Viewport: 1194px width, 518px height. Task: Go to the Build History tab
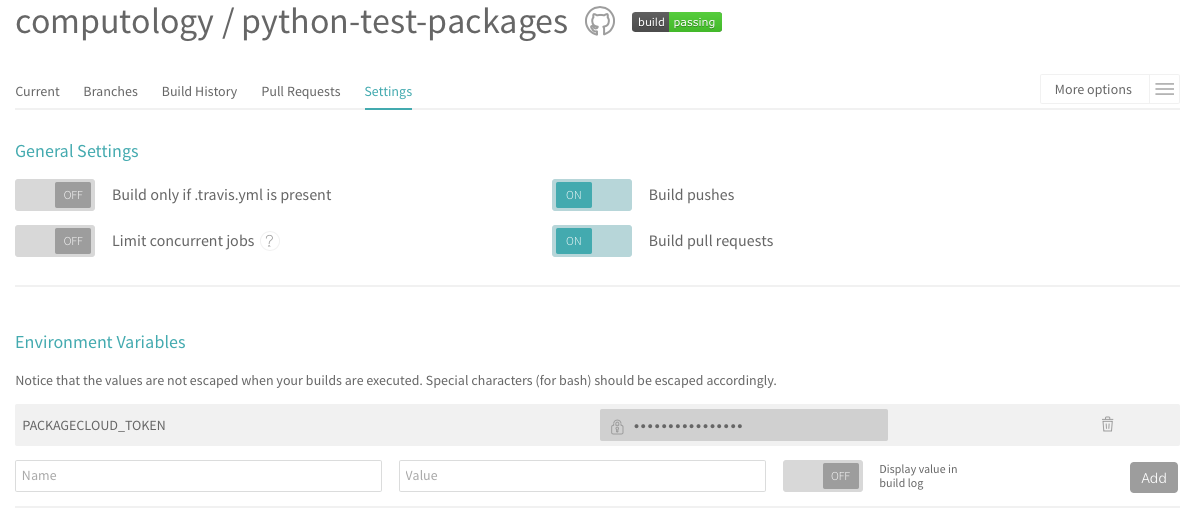click(x=200, y=91)
